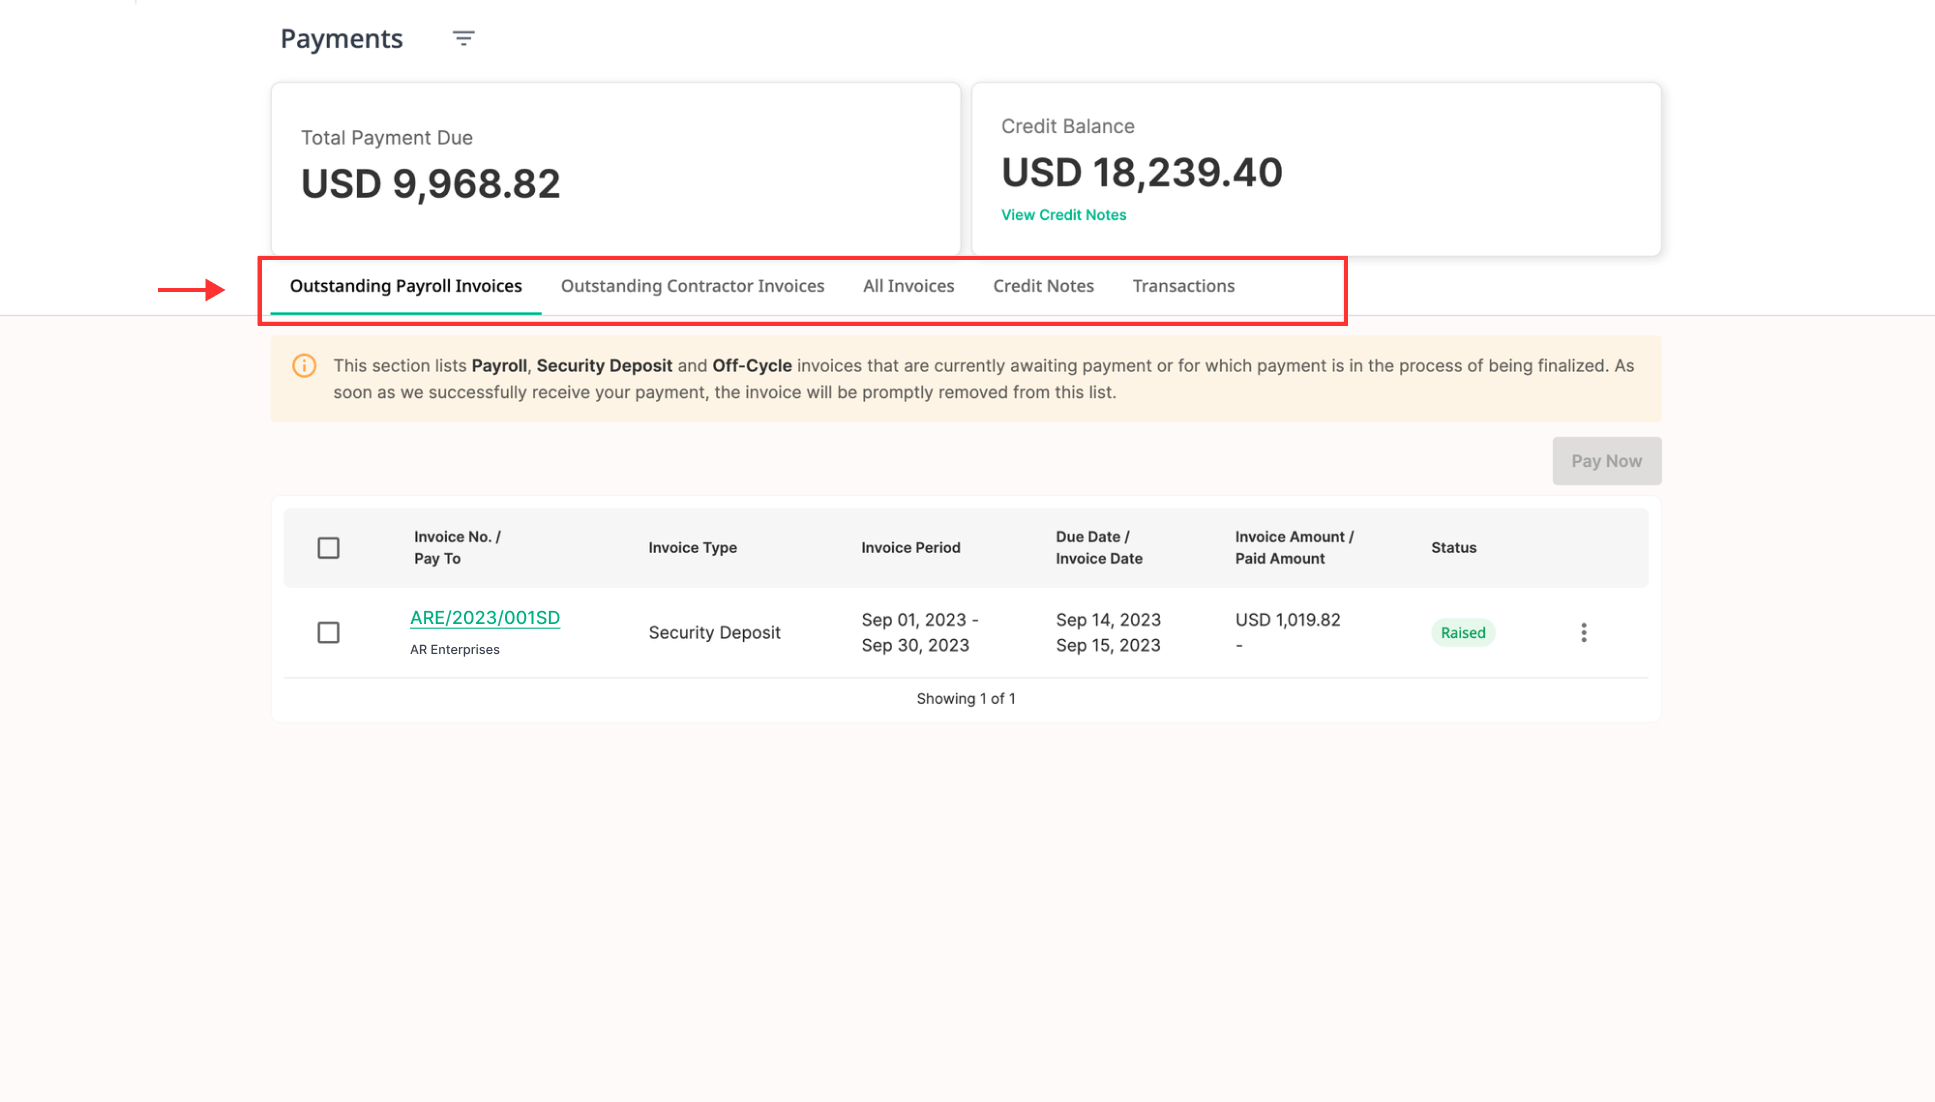This screenshot has height=1102, width=1935.
Task: Select the Transactions tab
Action: click(x=1183, y=286)
